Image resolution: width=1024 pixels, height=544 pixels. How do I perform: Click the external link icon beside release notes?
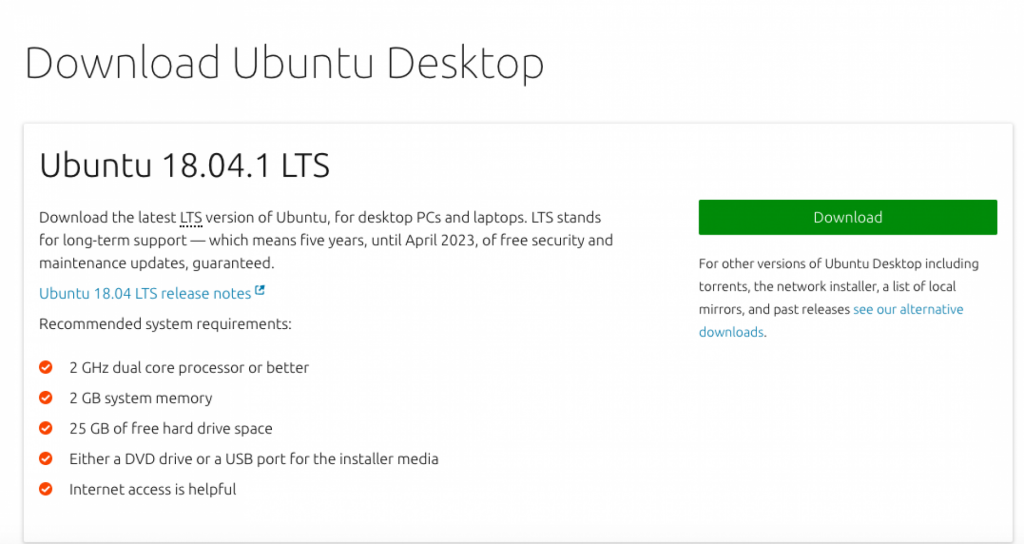tap(260, 292)
